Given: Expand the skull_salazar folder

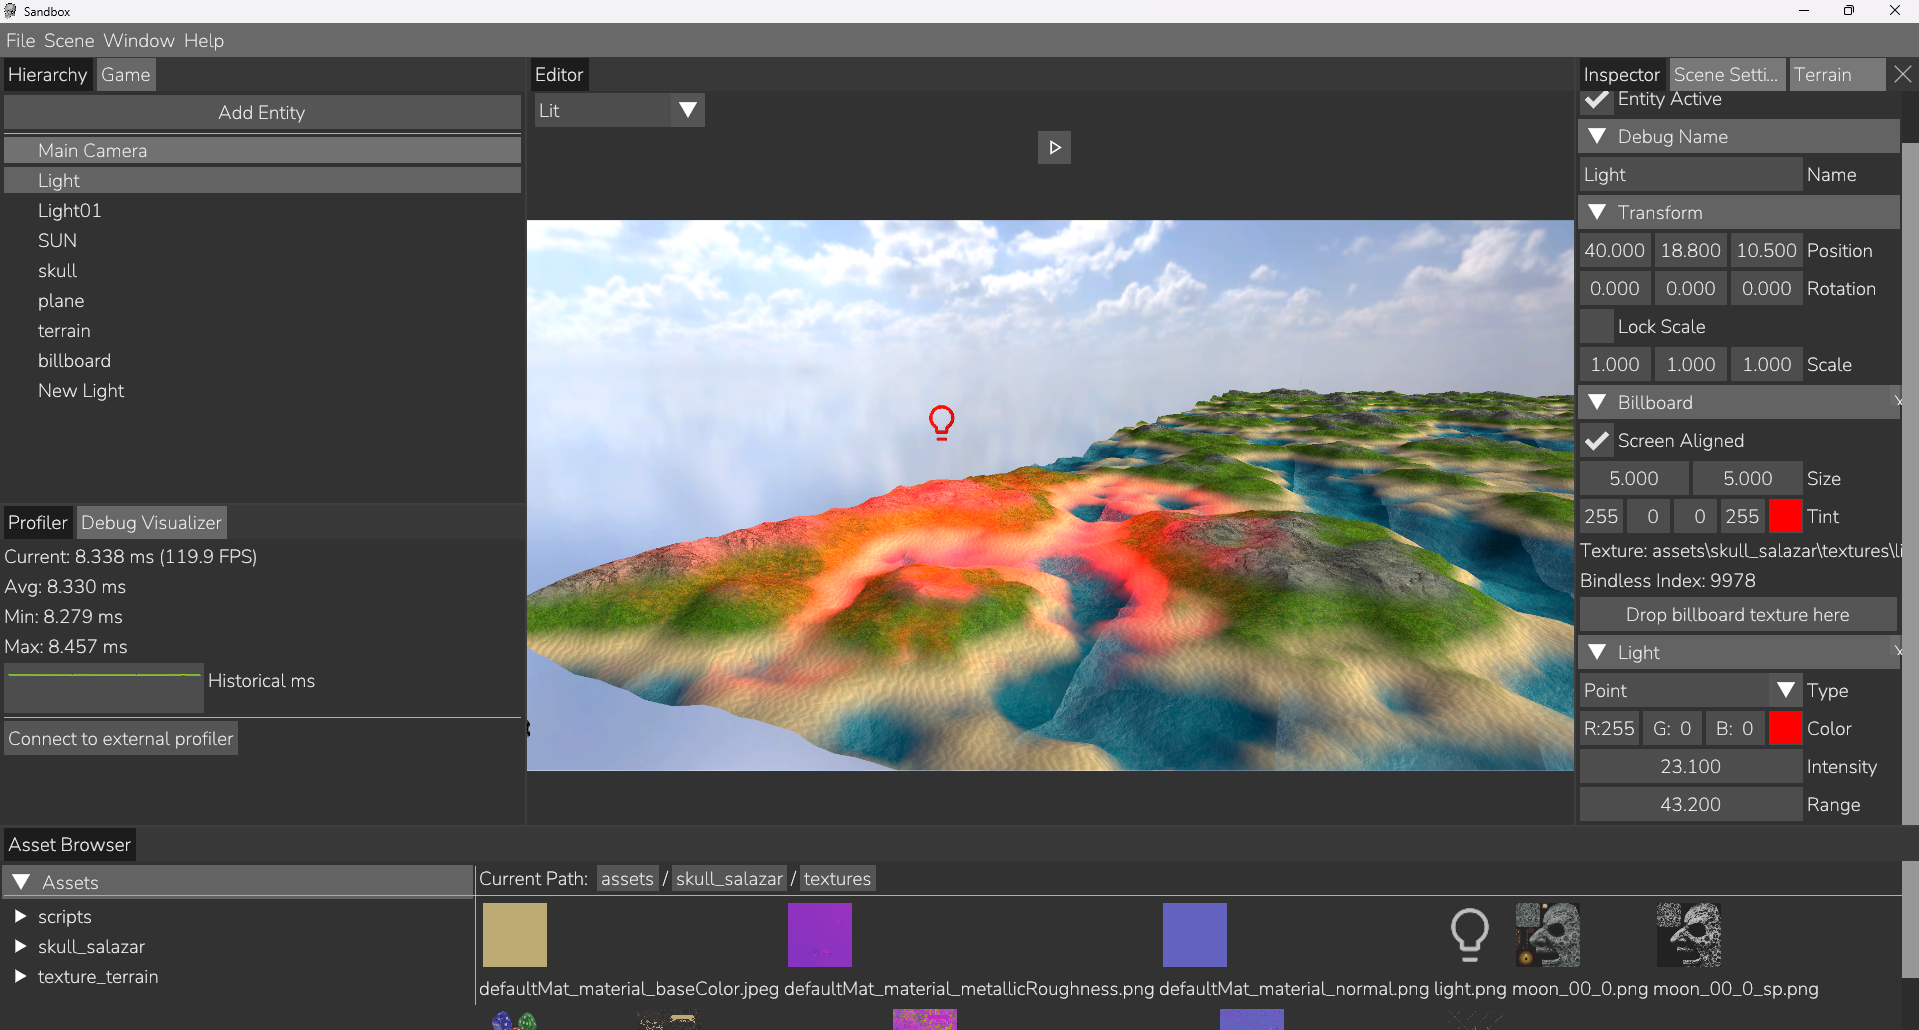Looking at the screenshot, I should click(x=19, y=947).
